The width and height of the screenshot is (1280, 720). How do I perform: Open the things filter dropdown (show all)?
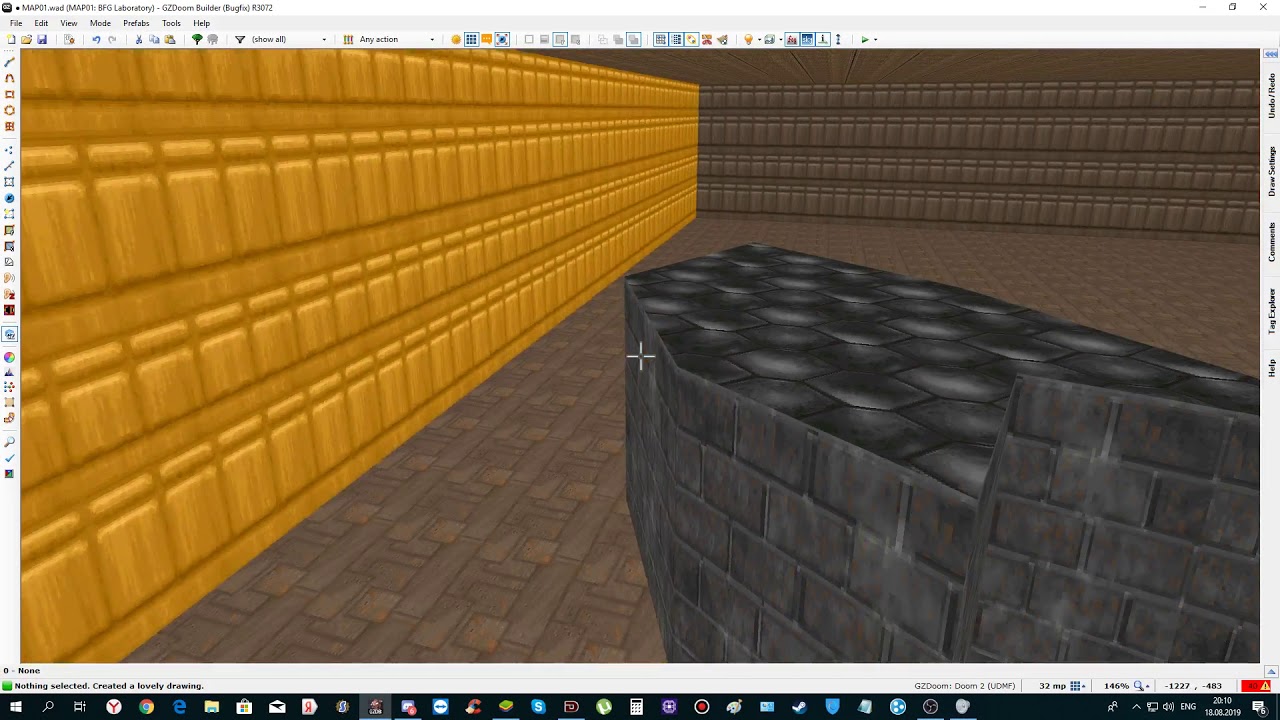click(288, 39)
